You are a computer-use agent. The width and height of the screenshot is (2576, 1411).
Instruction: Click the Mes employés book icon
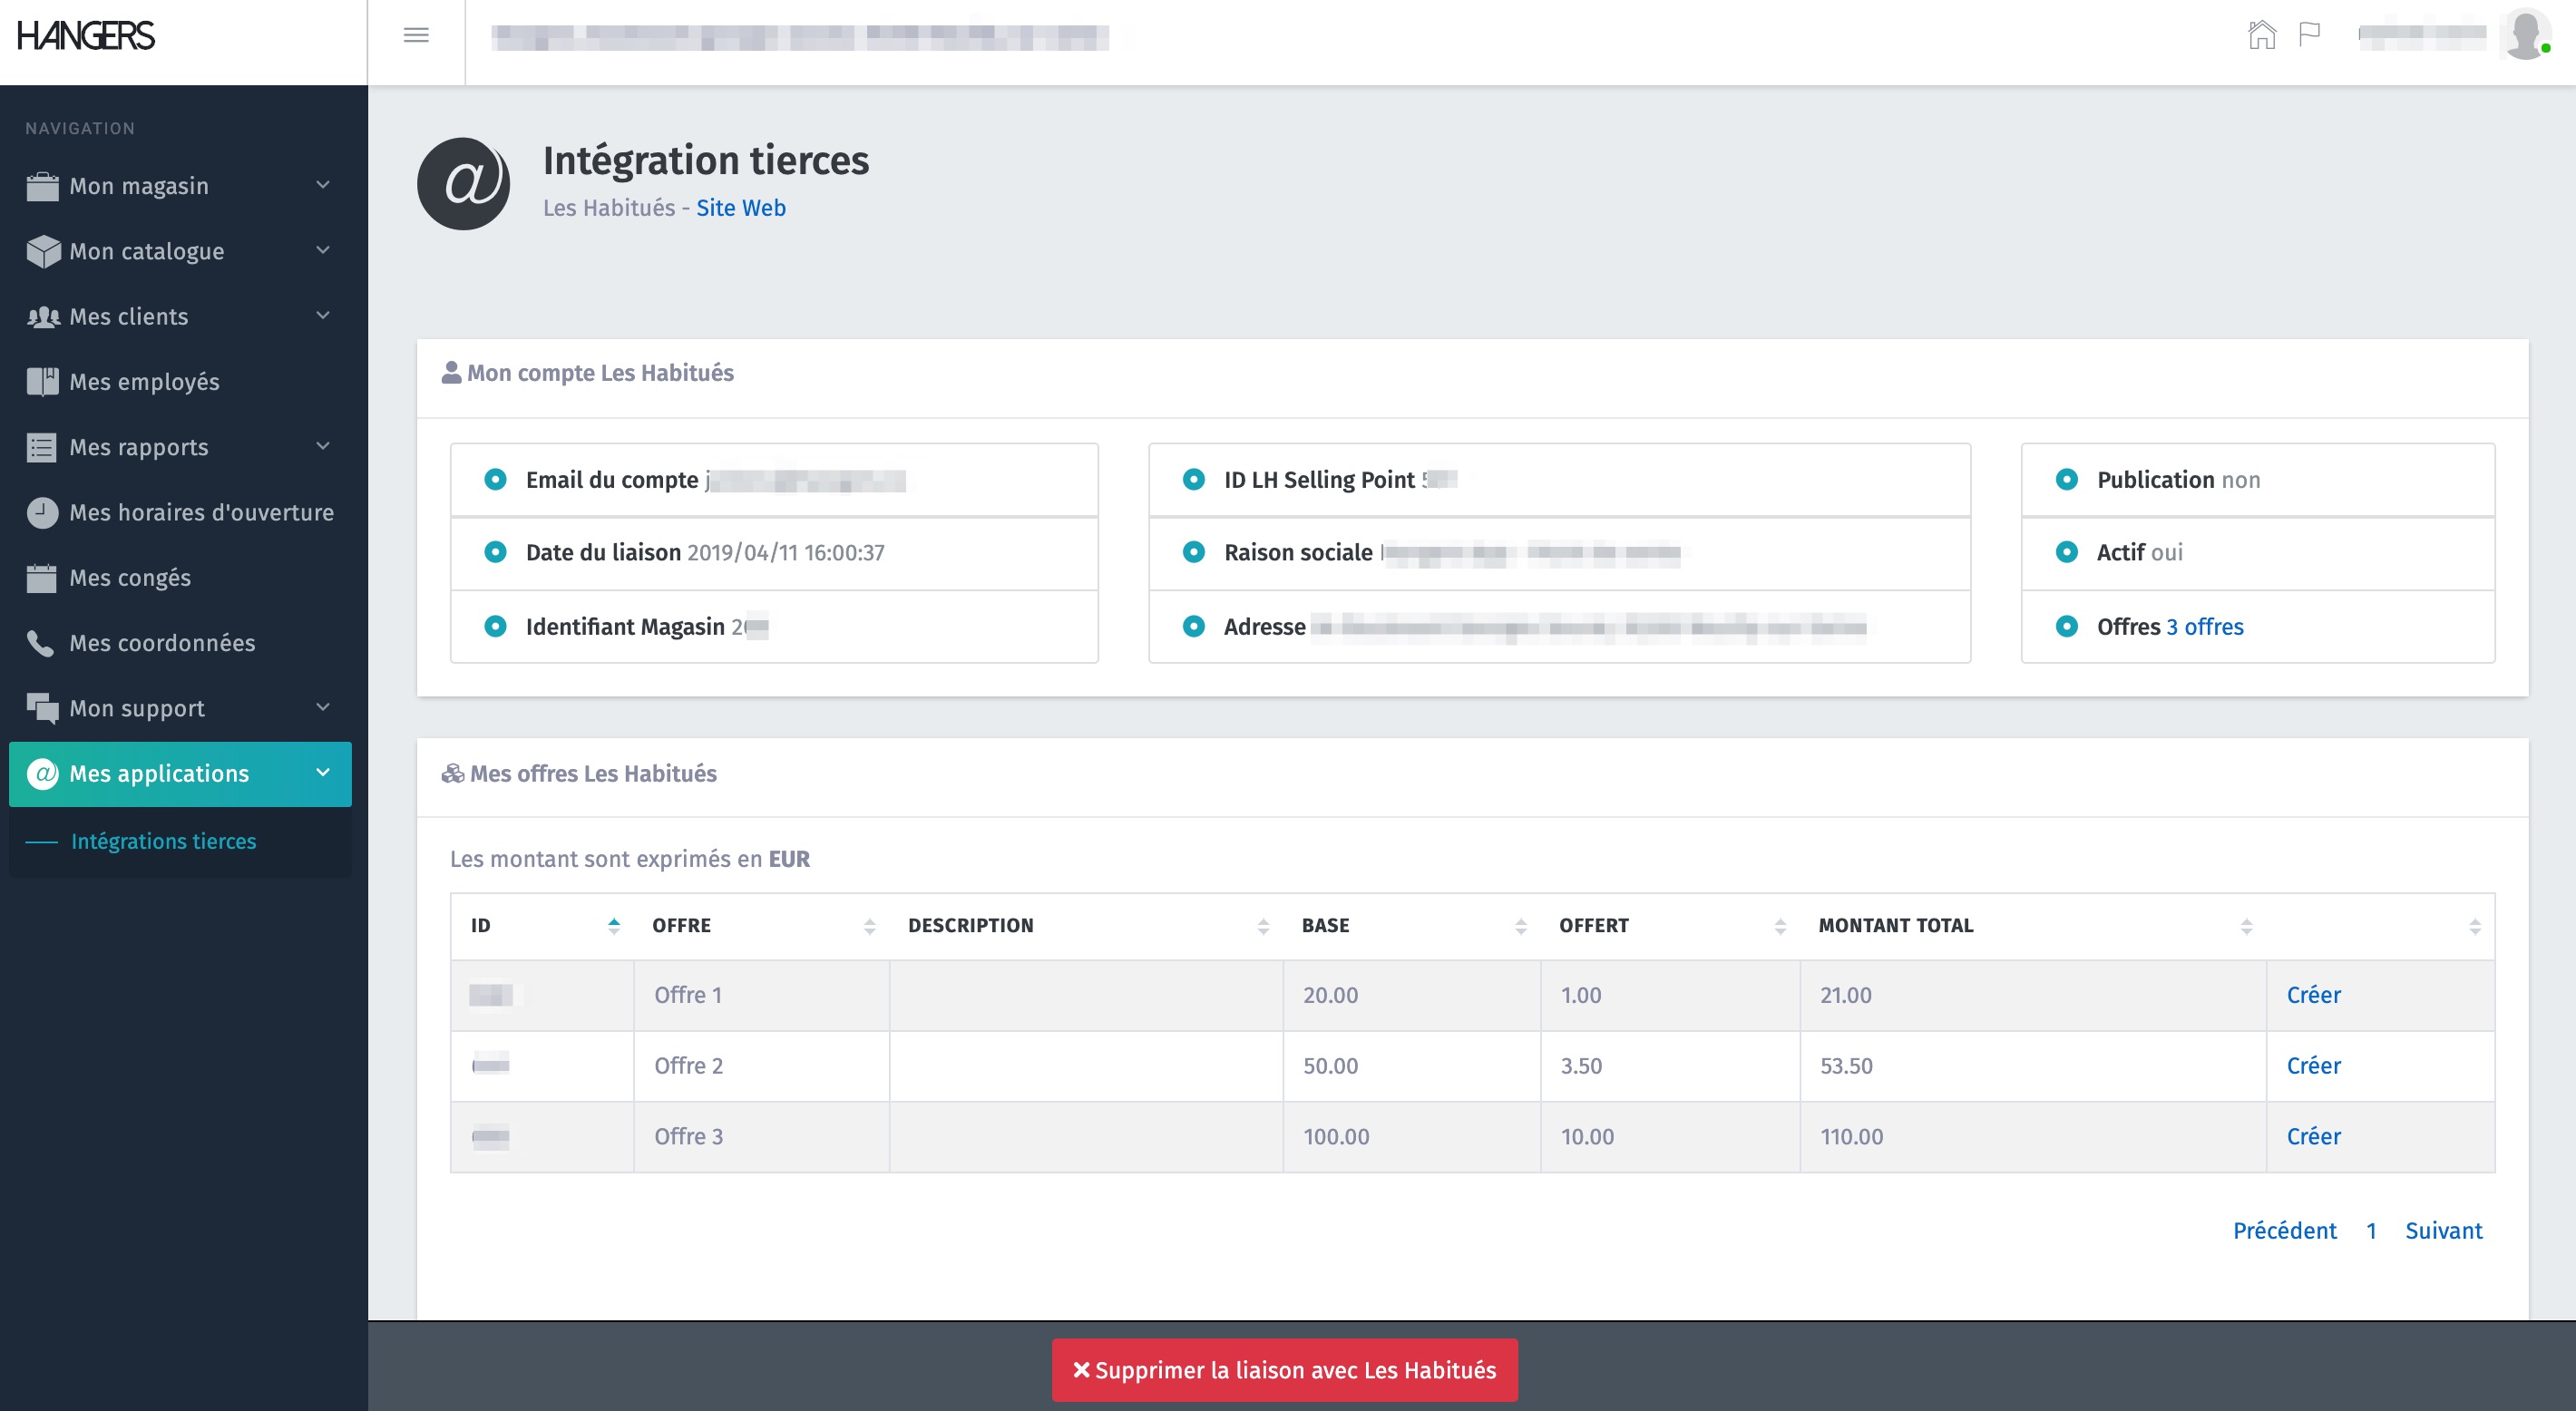tap(42, 382)
